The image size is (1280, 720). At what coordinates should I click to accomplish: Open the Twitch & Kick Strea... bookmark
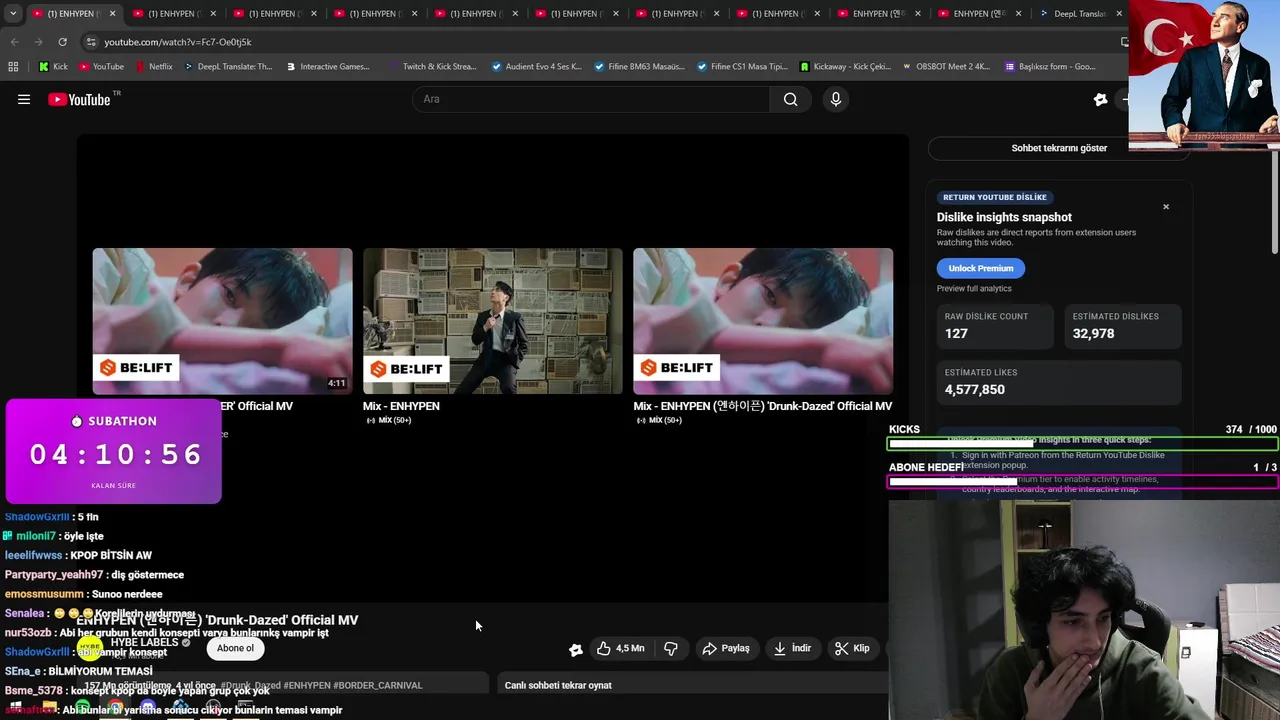(432, 67)
